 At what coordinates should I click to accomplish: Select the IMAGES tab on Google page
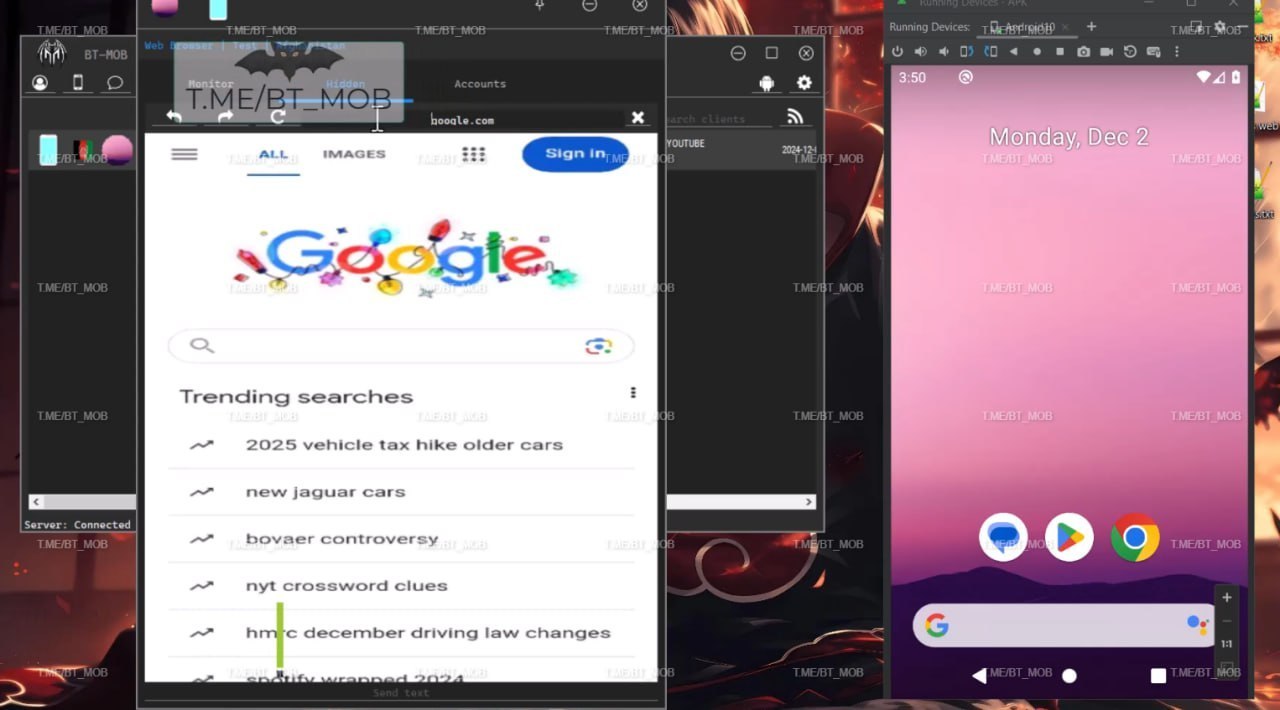[354, 154]
